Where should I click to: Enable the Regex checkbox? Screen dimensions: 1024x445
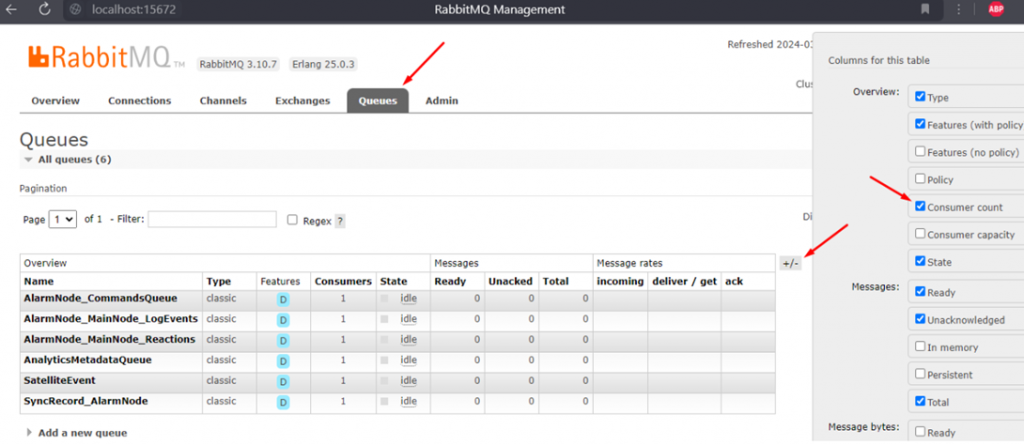pyautogui.click(x=292, y=220)
